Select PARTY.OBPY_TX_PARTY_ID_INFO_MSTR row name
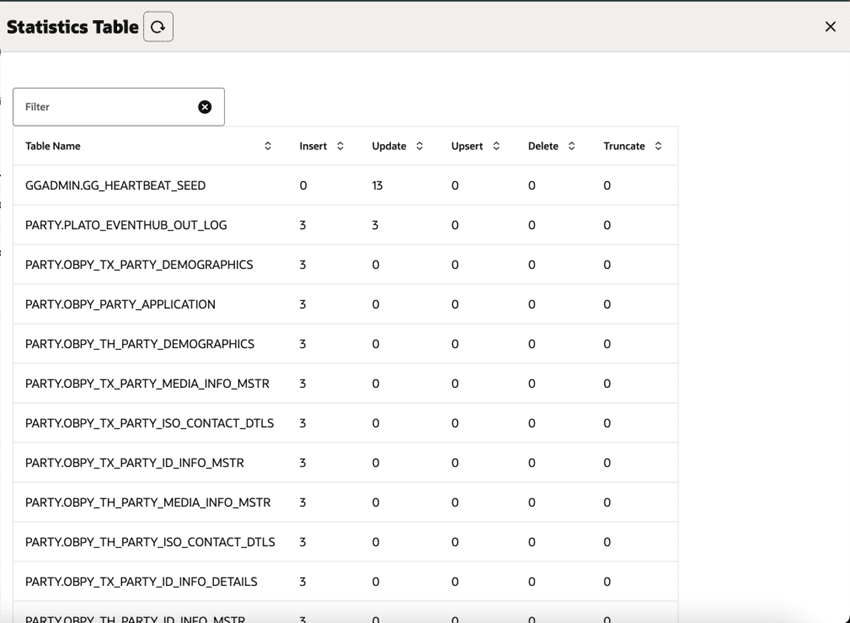Screen dimensions: 850x623 pyautogui.click(x=134, y=463)
